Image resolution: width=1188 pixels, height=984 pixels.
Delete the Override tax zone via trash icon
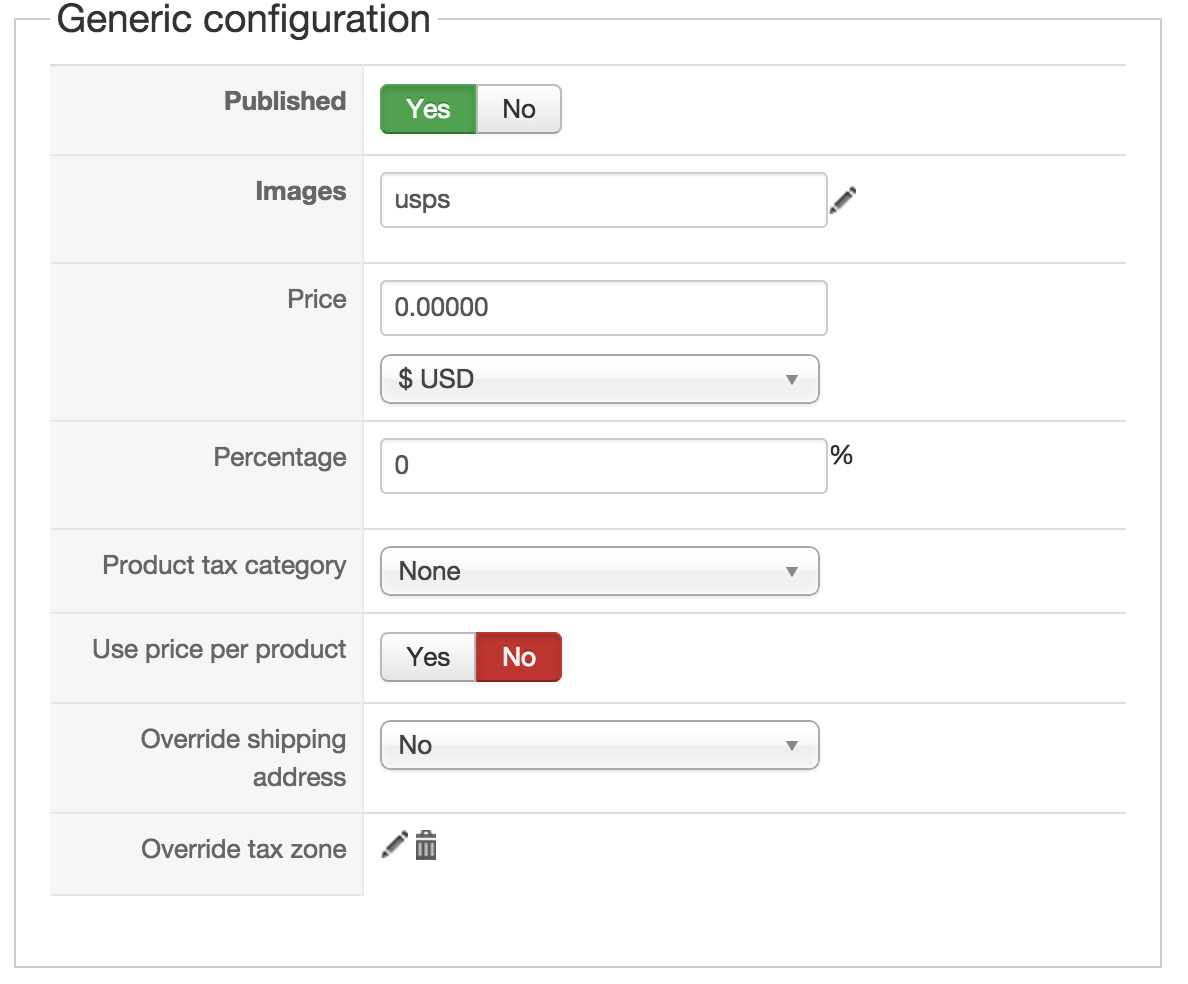(x=426, y=845)
